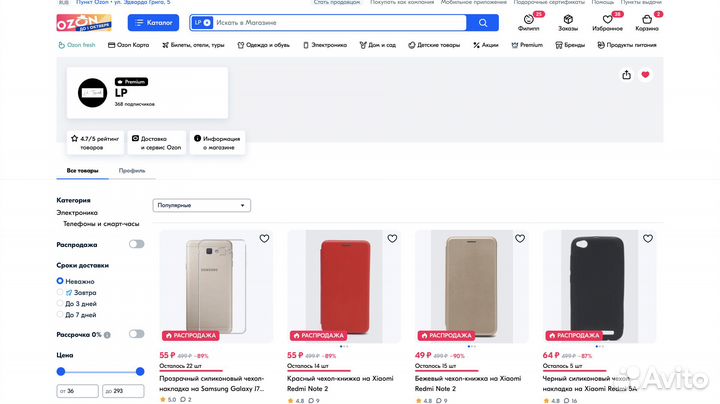Add Samsung Galaxy case to favorites
The image size is (720, 404).
[264, 239]
